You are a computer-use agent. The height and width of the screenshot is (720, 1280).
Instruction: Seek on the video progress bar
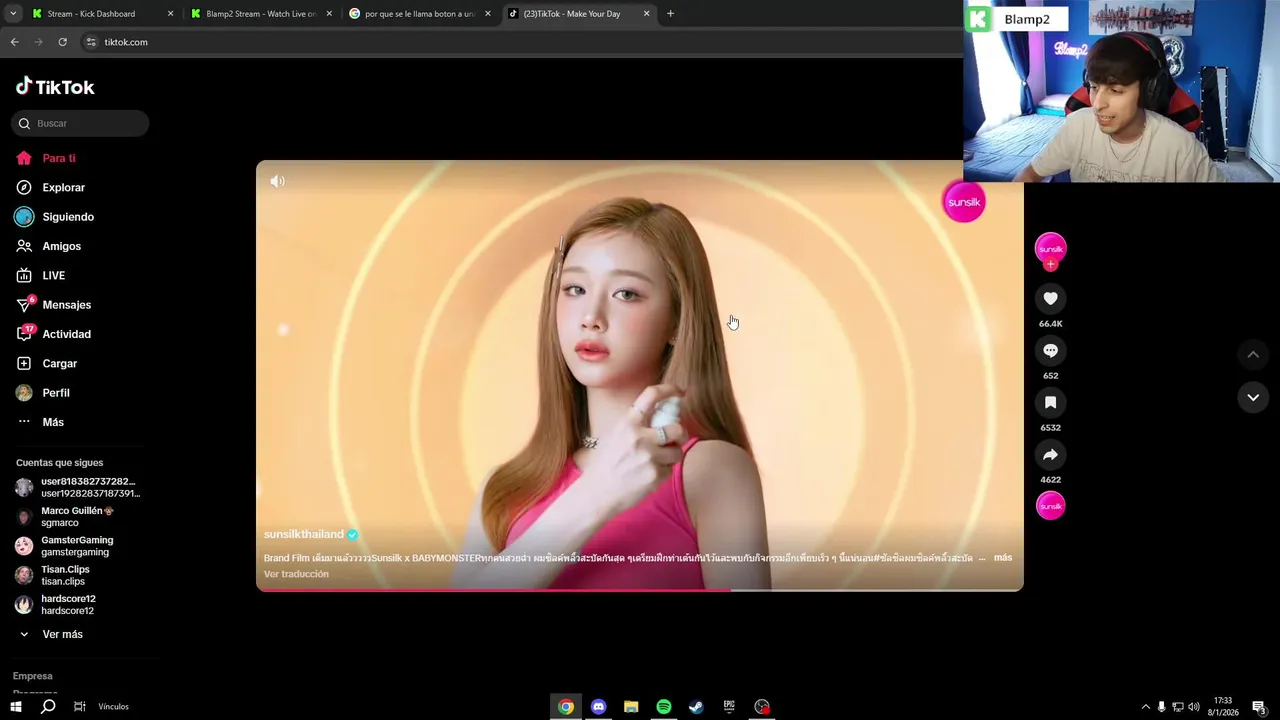[640, 590]
